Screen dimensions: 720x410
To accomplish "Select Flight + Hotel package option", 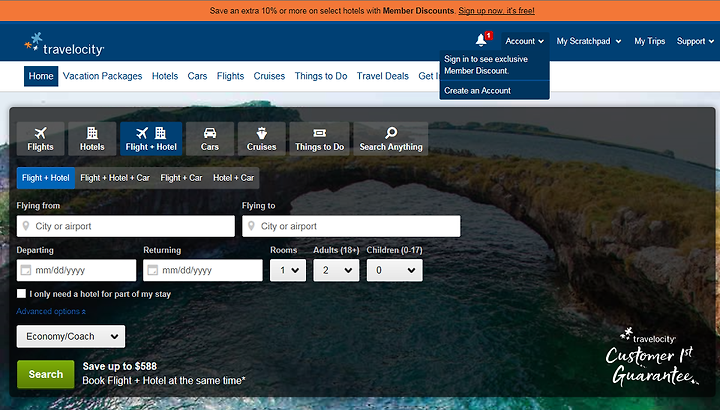I will click(45, 178).
